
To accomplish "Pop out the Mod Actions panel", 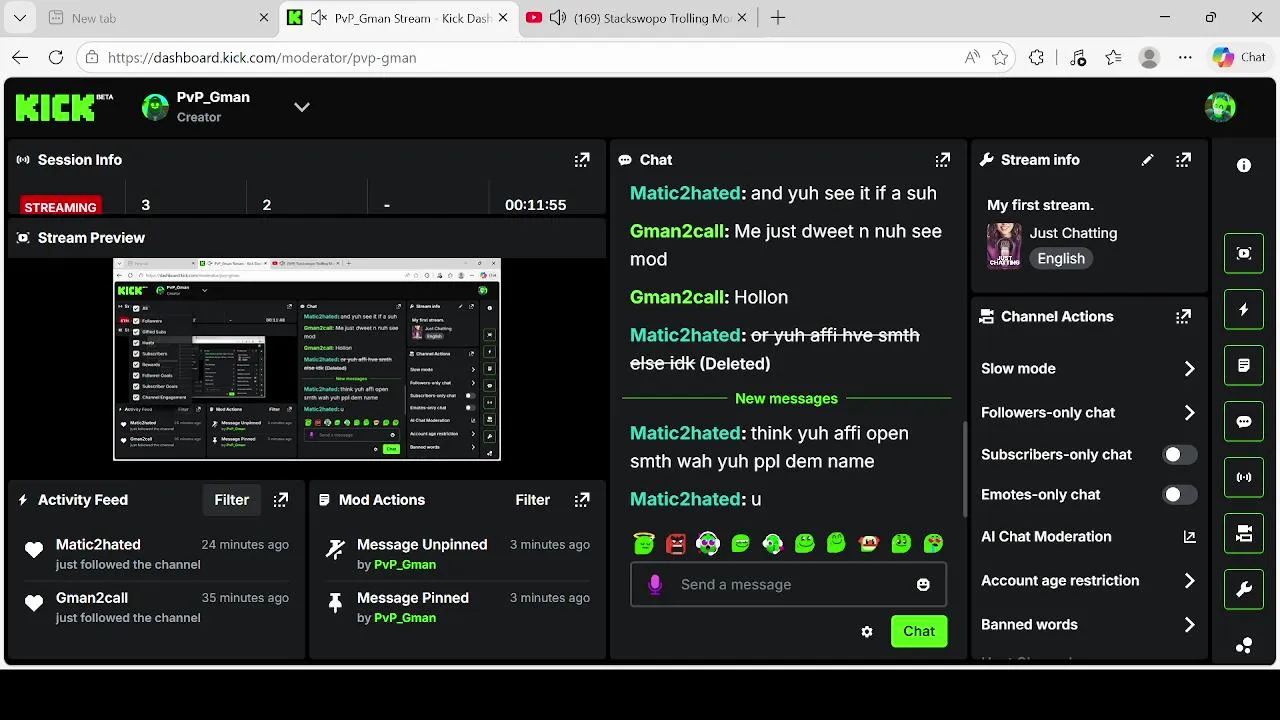I will [x=582, y=500].
